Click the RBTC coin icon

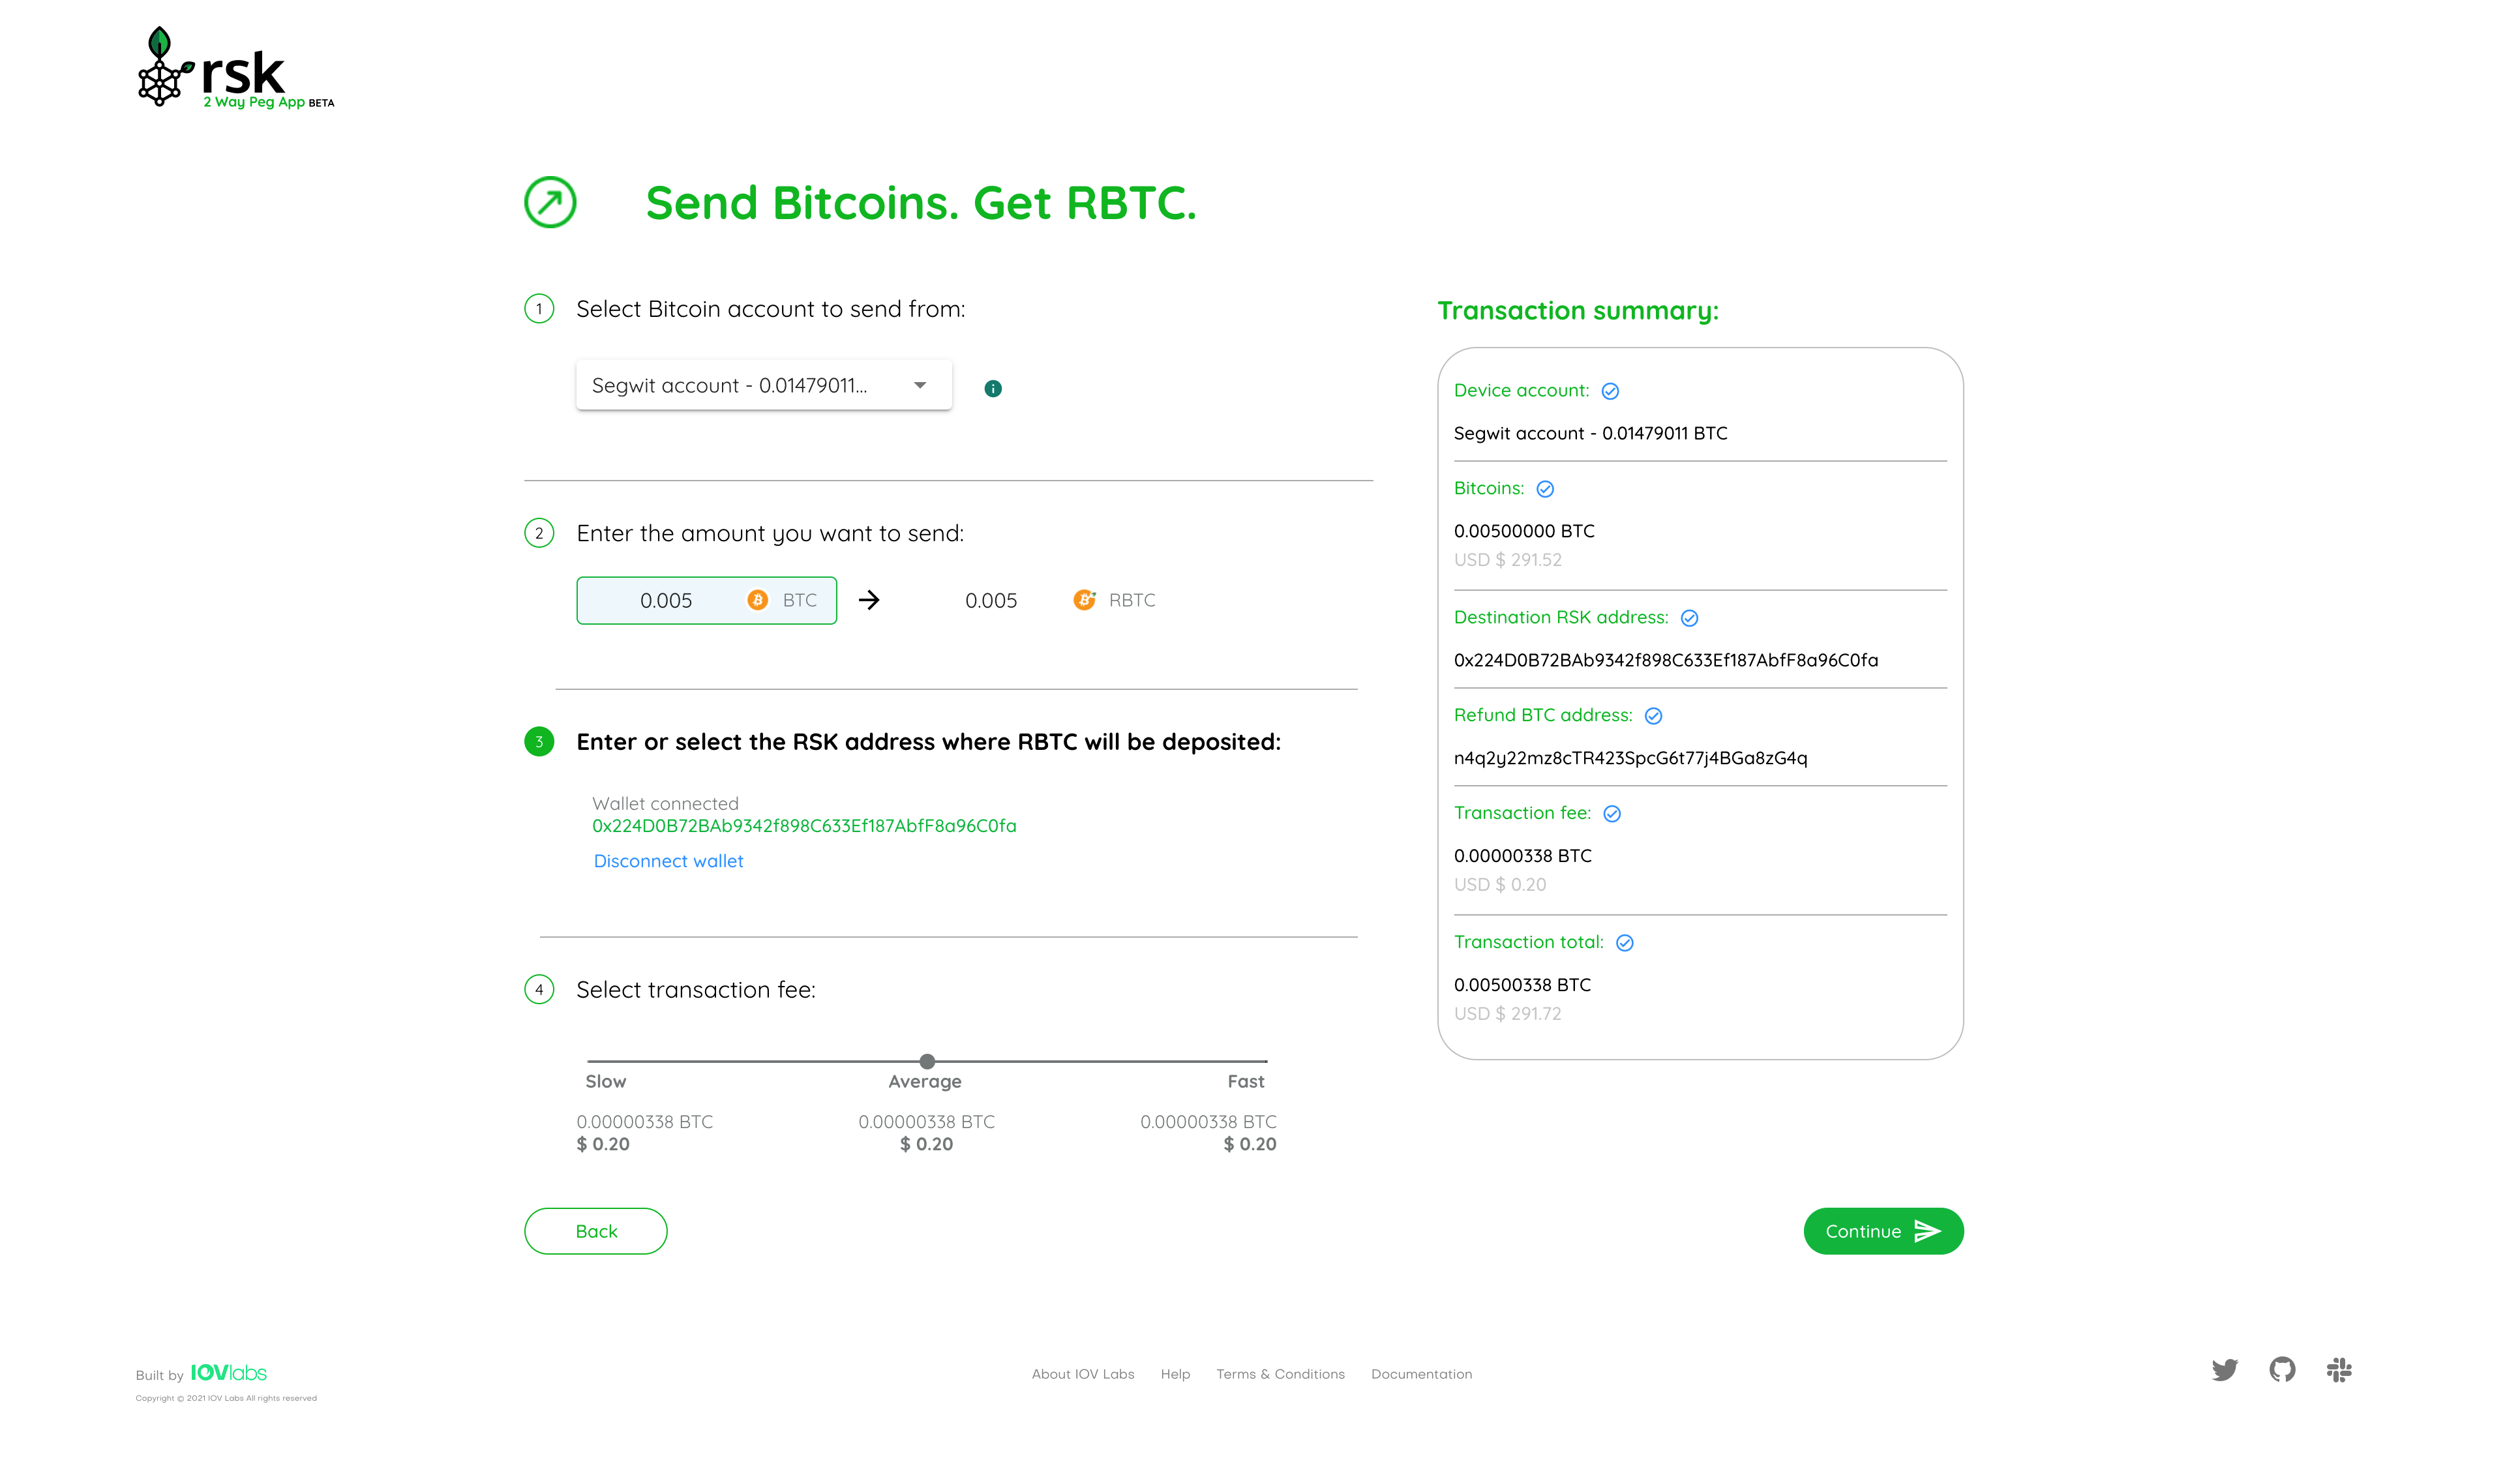pos(1084,600)
